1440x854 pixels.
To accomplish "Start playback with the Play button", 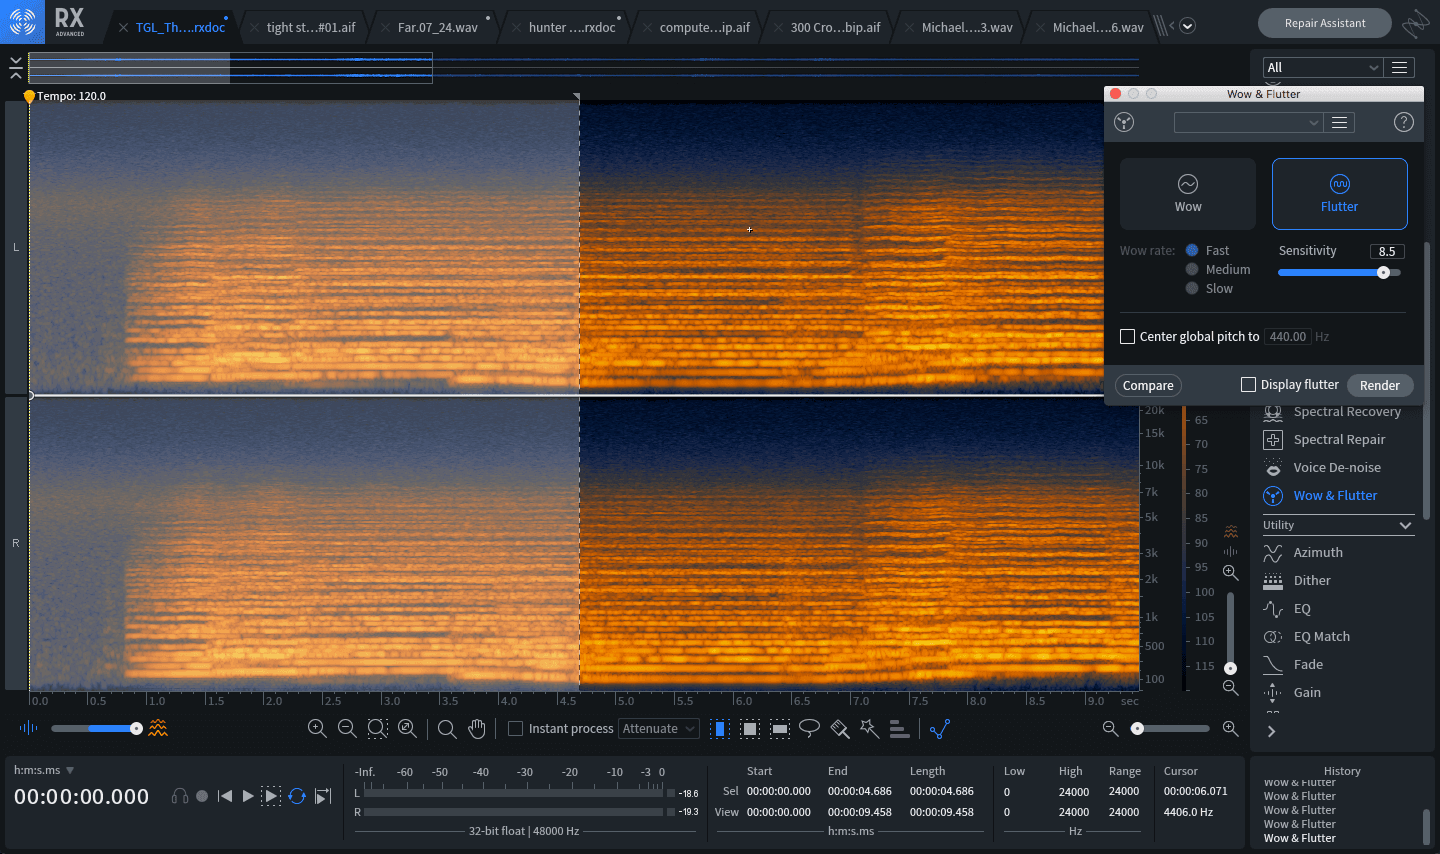I will [x=248, y=796].
